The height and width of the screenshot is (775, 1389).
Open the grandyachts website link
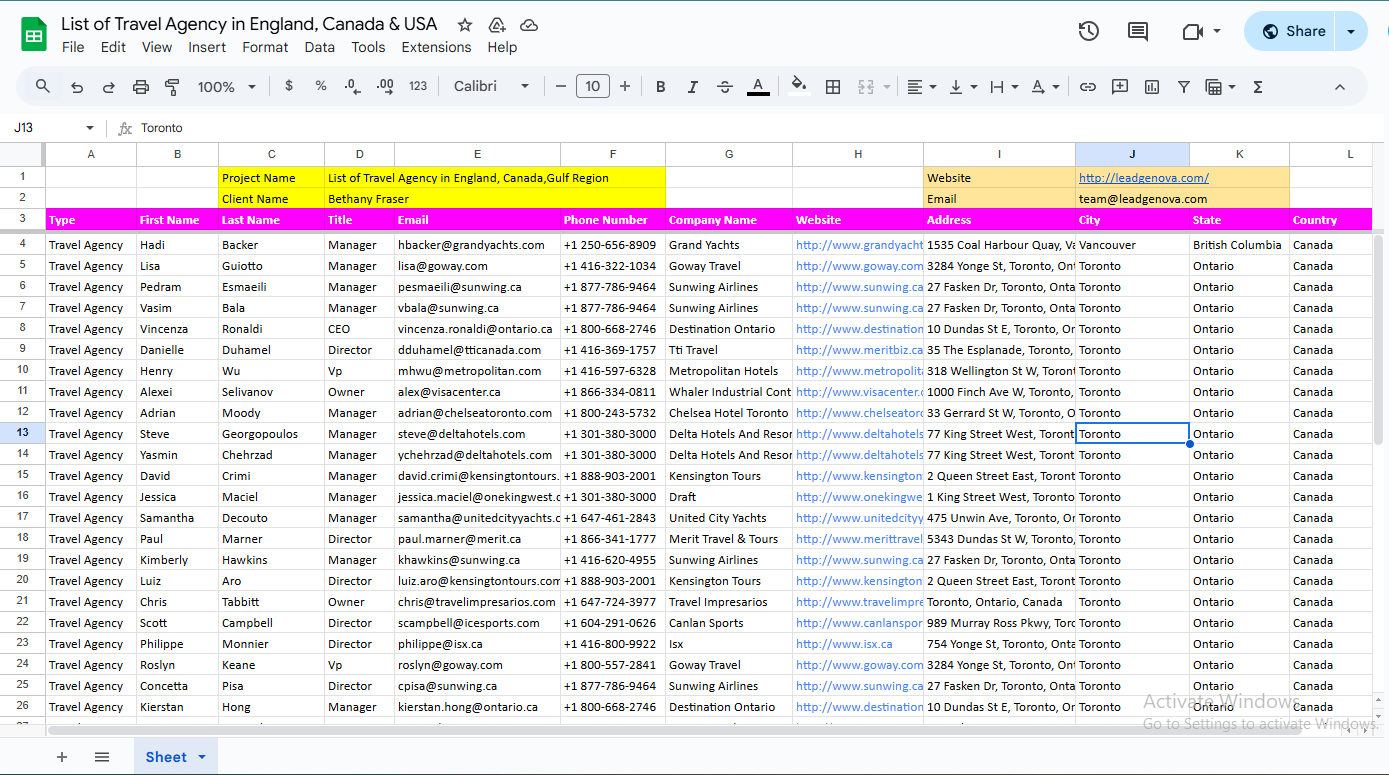(x=859, y=245)
